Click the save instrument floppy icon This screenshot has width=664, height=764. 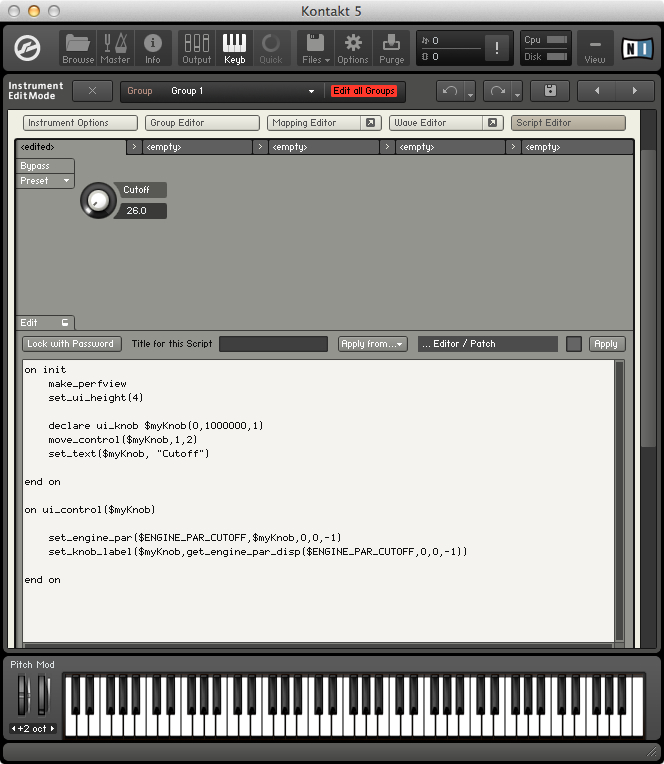tap(550, 91)
